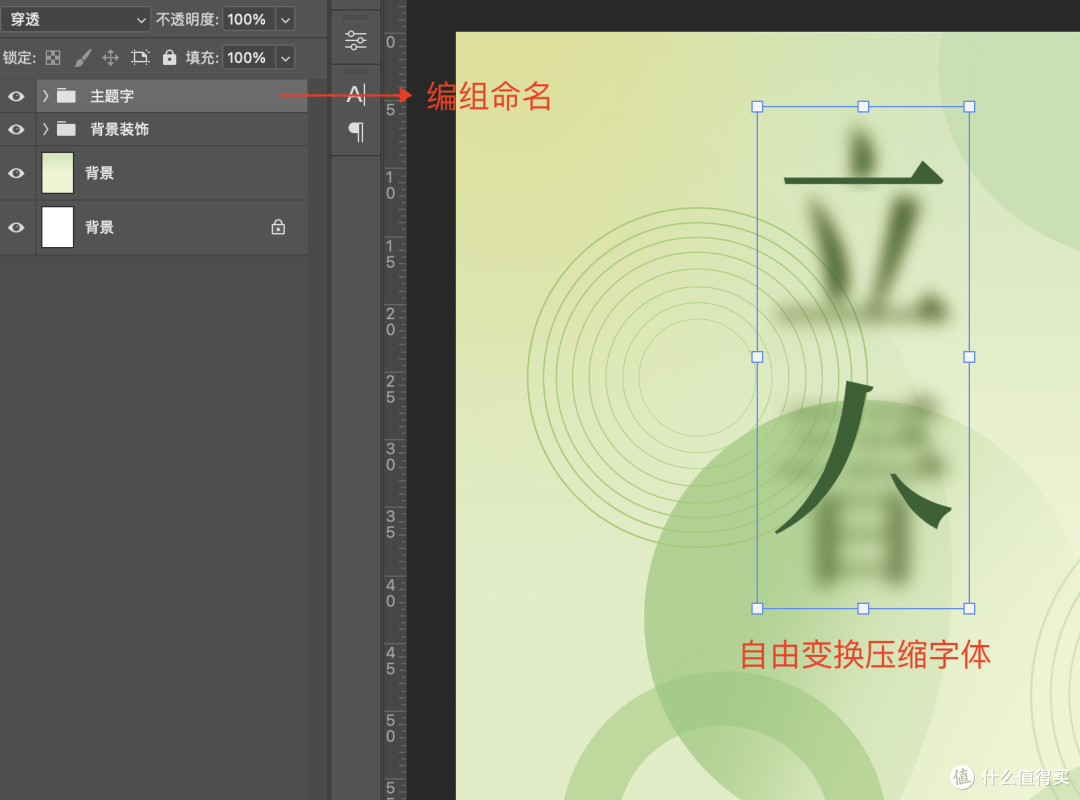
Task: Click the middle-left transform handle
Action: click(757, 357)
